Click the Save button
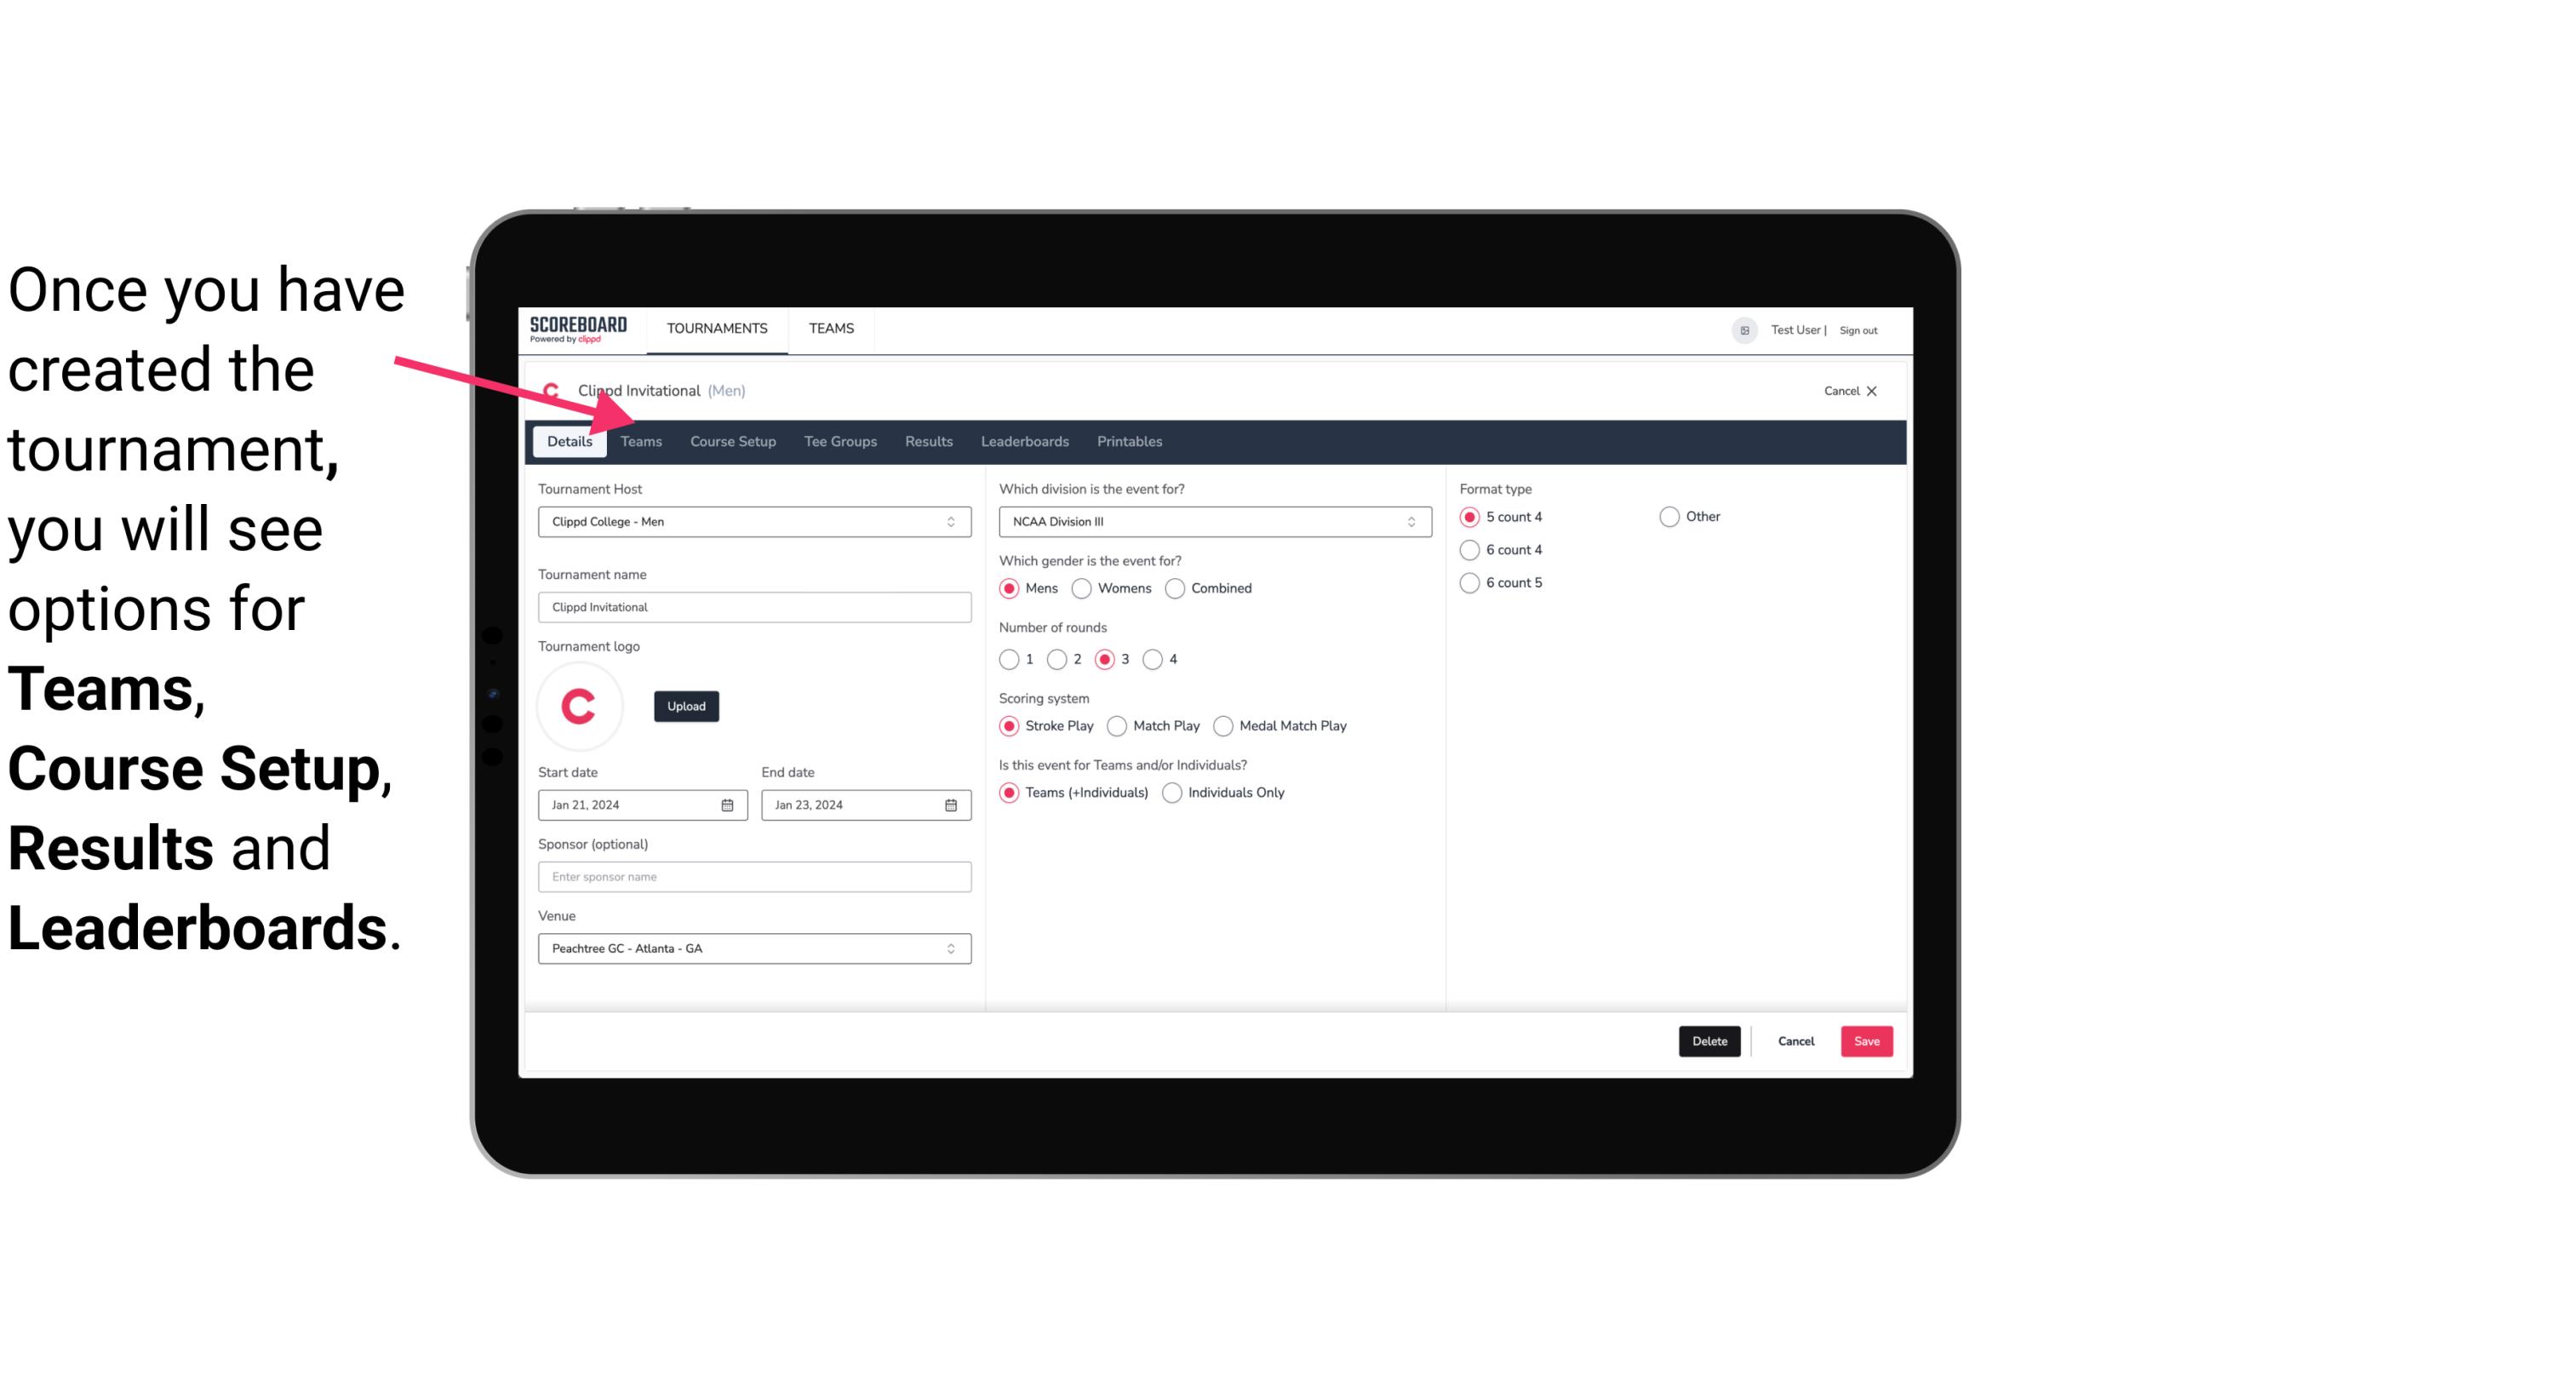This screenshot has width=2576, height=1386. click(x=1864, y=1041)
